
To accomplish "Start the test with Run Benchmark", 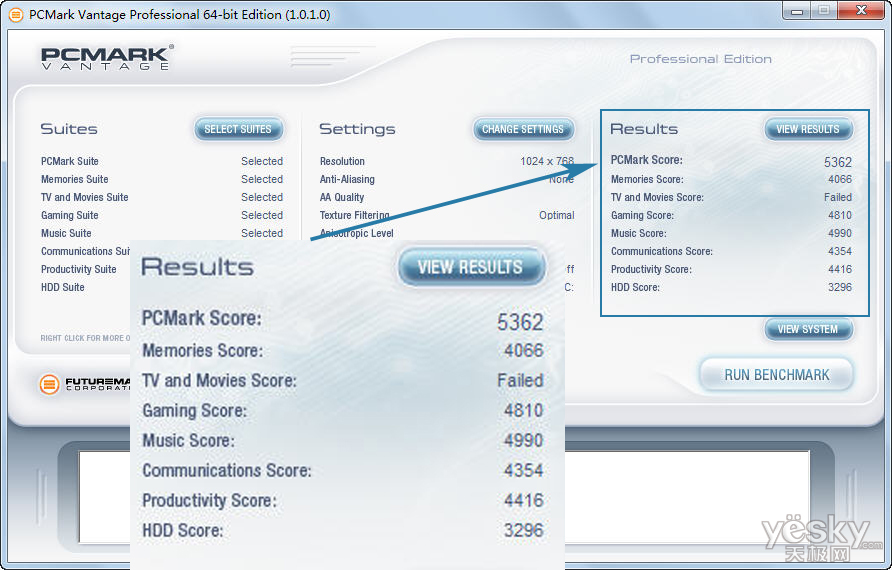I will click(777, 375).
